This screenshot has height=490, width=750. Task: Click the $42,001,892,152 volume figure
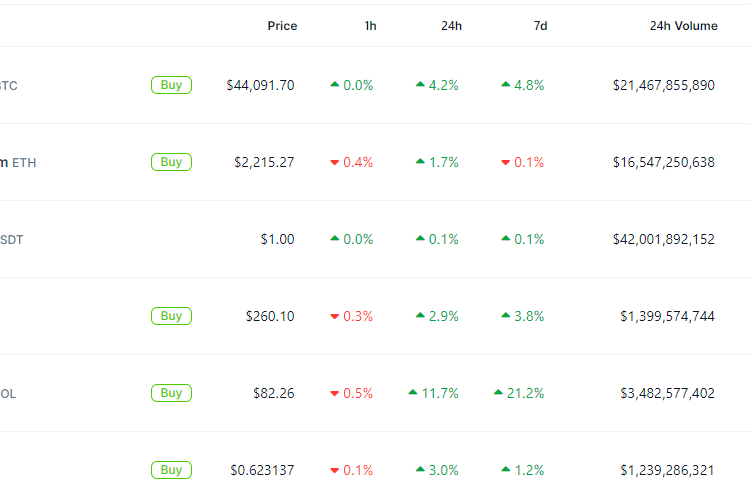click(x=664, y=239)
